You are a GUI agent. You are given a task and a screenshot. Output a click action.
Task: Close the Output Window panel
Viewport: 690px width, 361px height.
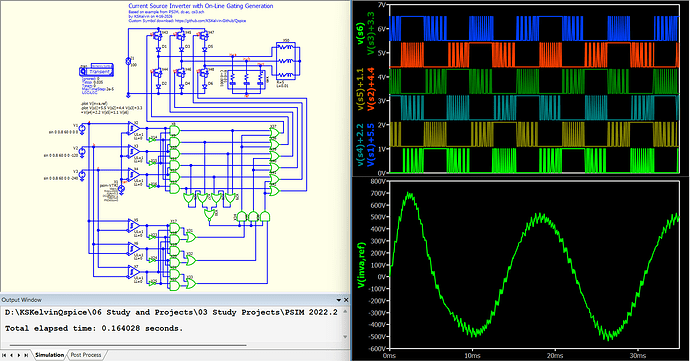pos(346,300)
